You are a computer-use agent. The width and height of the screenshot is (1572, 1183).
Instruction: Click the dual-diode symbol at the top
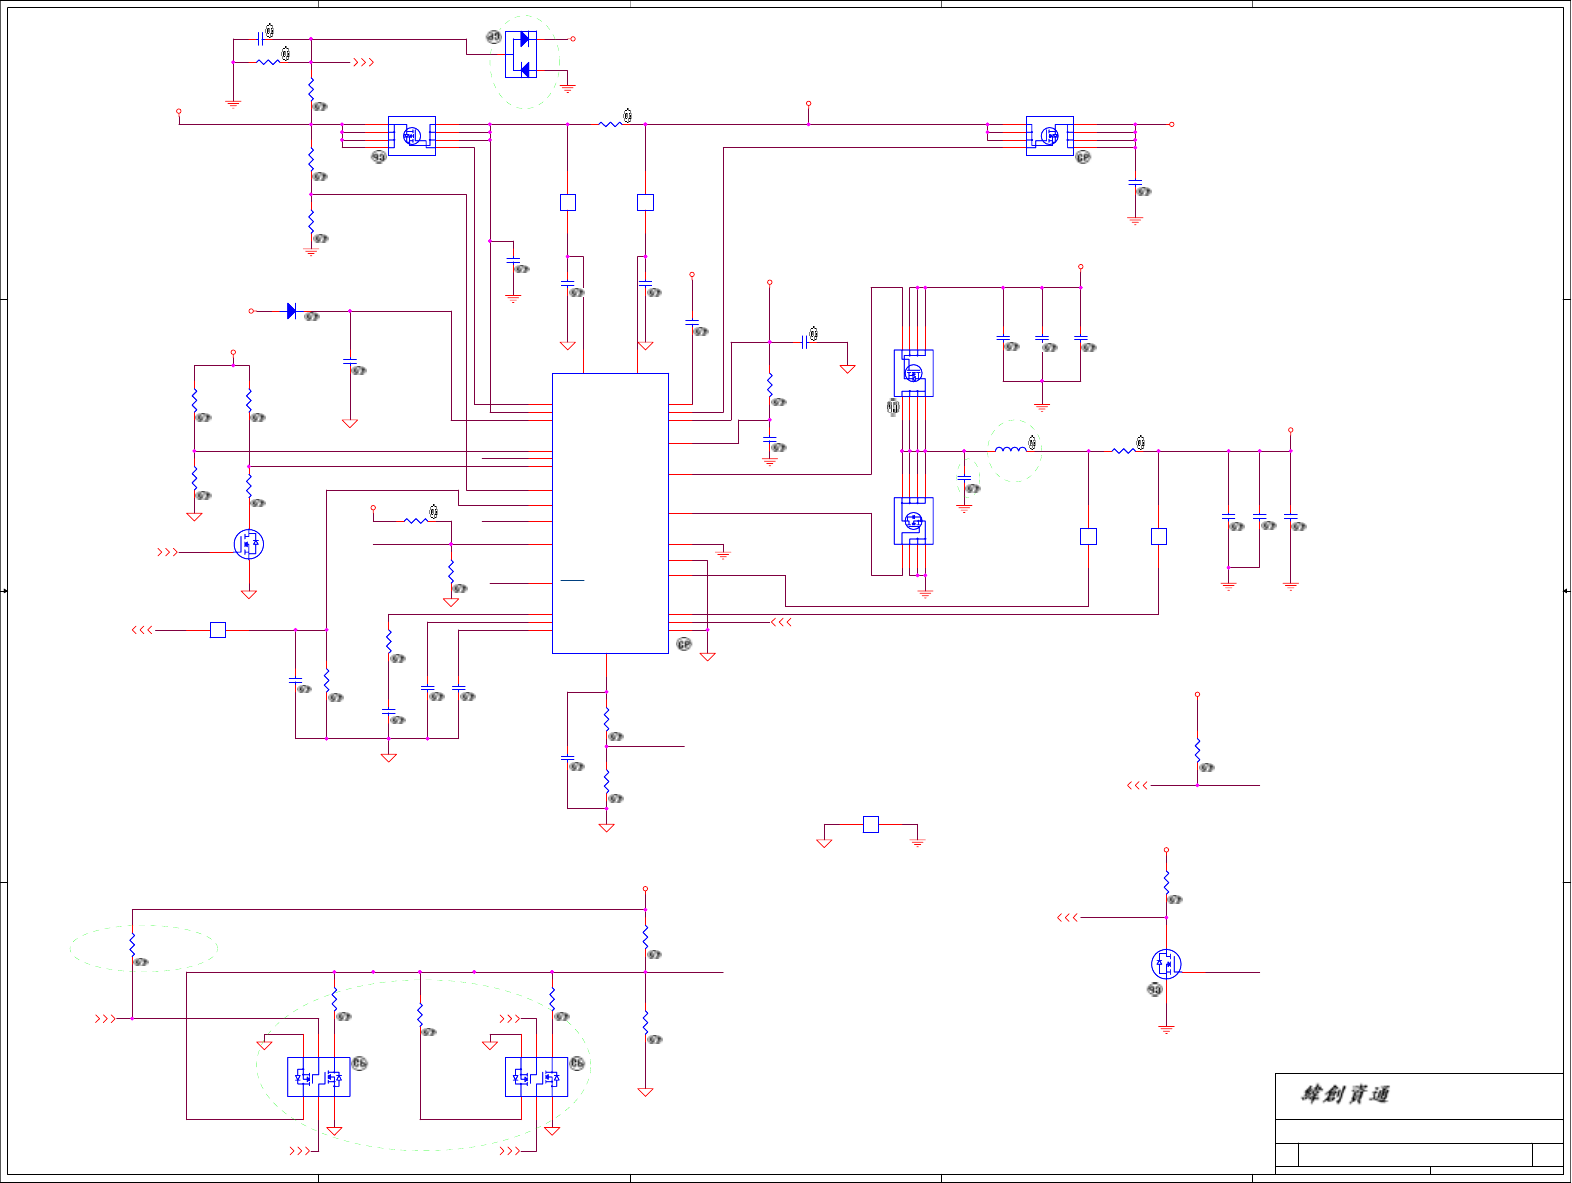pyautogui.click(x=521, y=54)
